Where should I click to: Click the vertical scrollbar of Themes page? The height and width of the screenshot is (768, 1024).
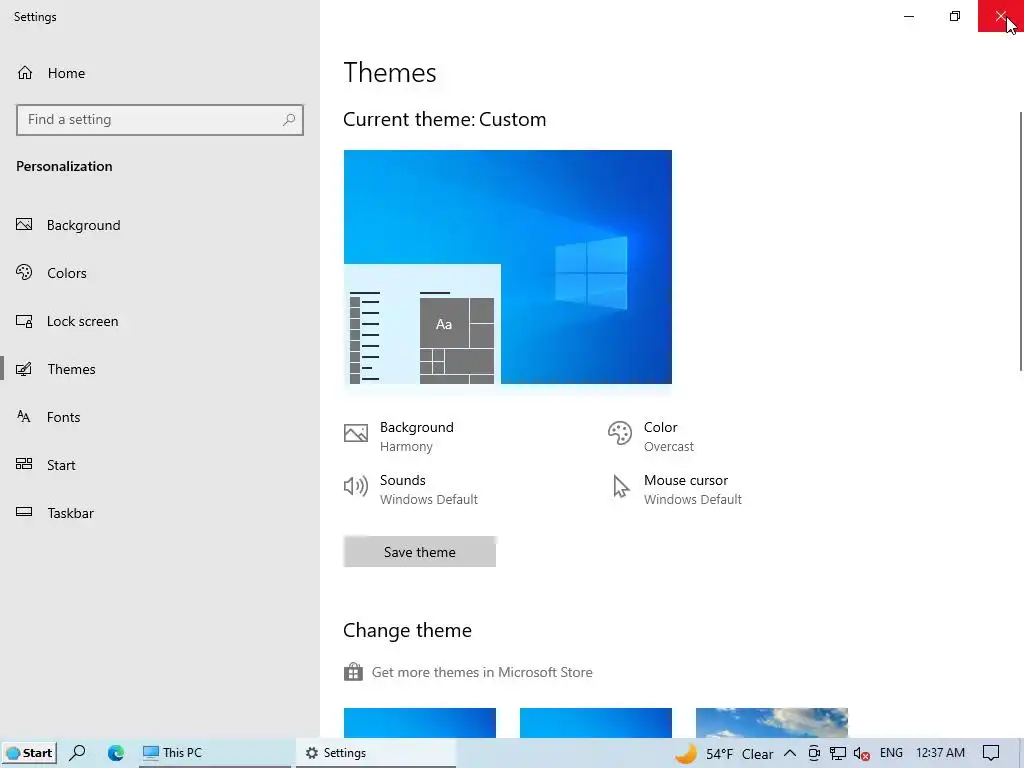(1021, 242)
